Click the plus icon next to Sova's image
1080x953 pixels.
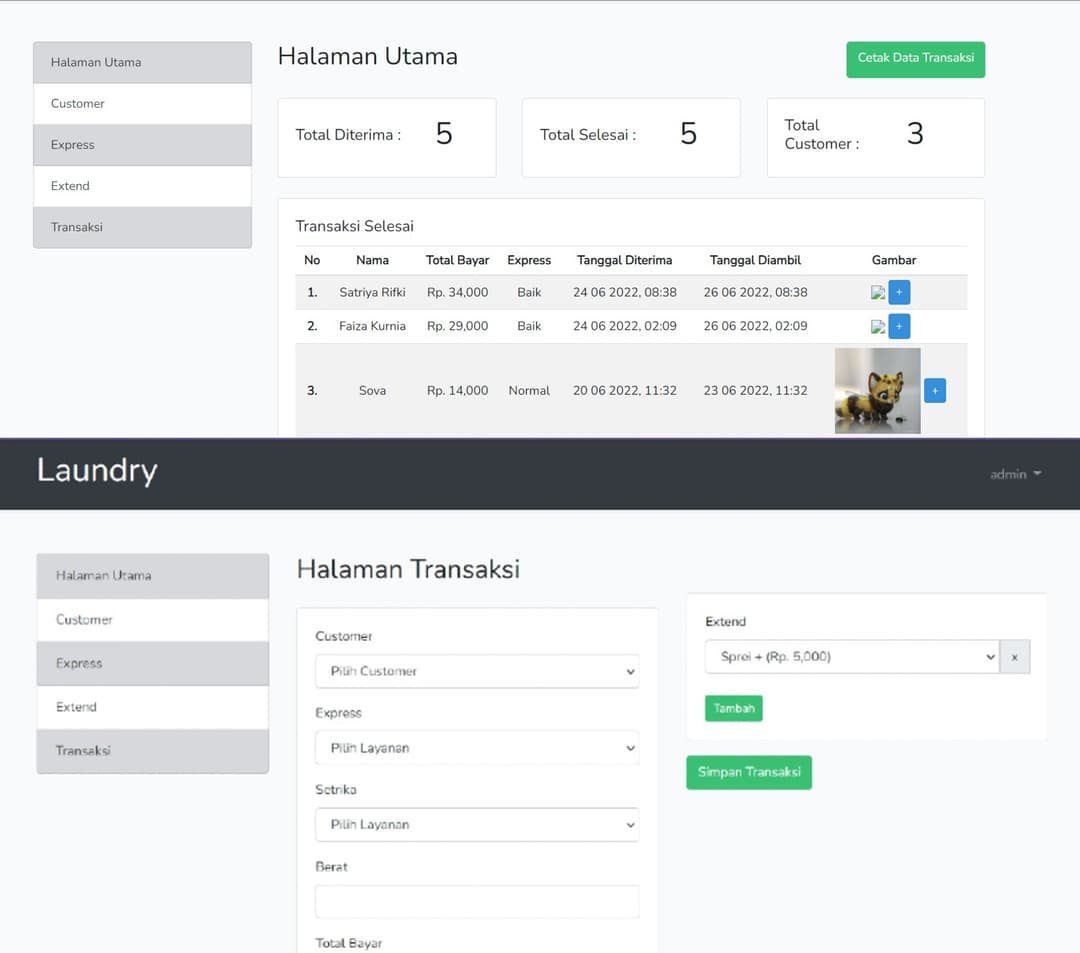tap(934, 390)
